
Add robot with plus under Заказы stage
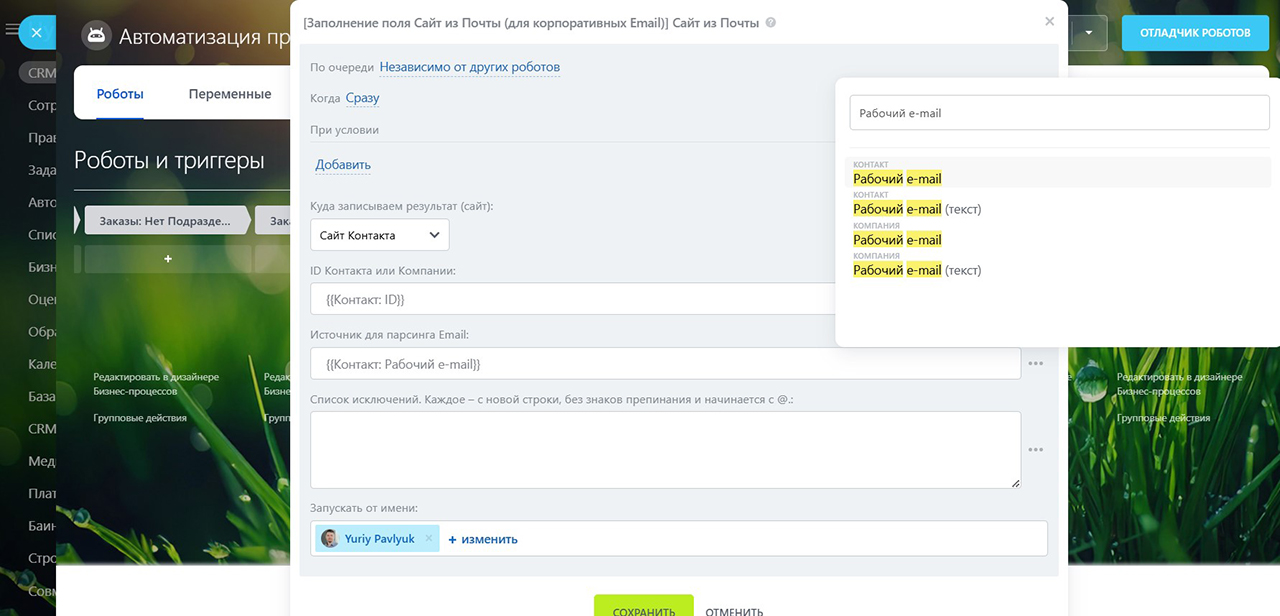pyautogui.click(x=168, y=259)
